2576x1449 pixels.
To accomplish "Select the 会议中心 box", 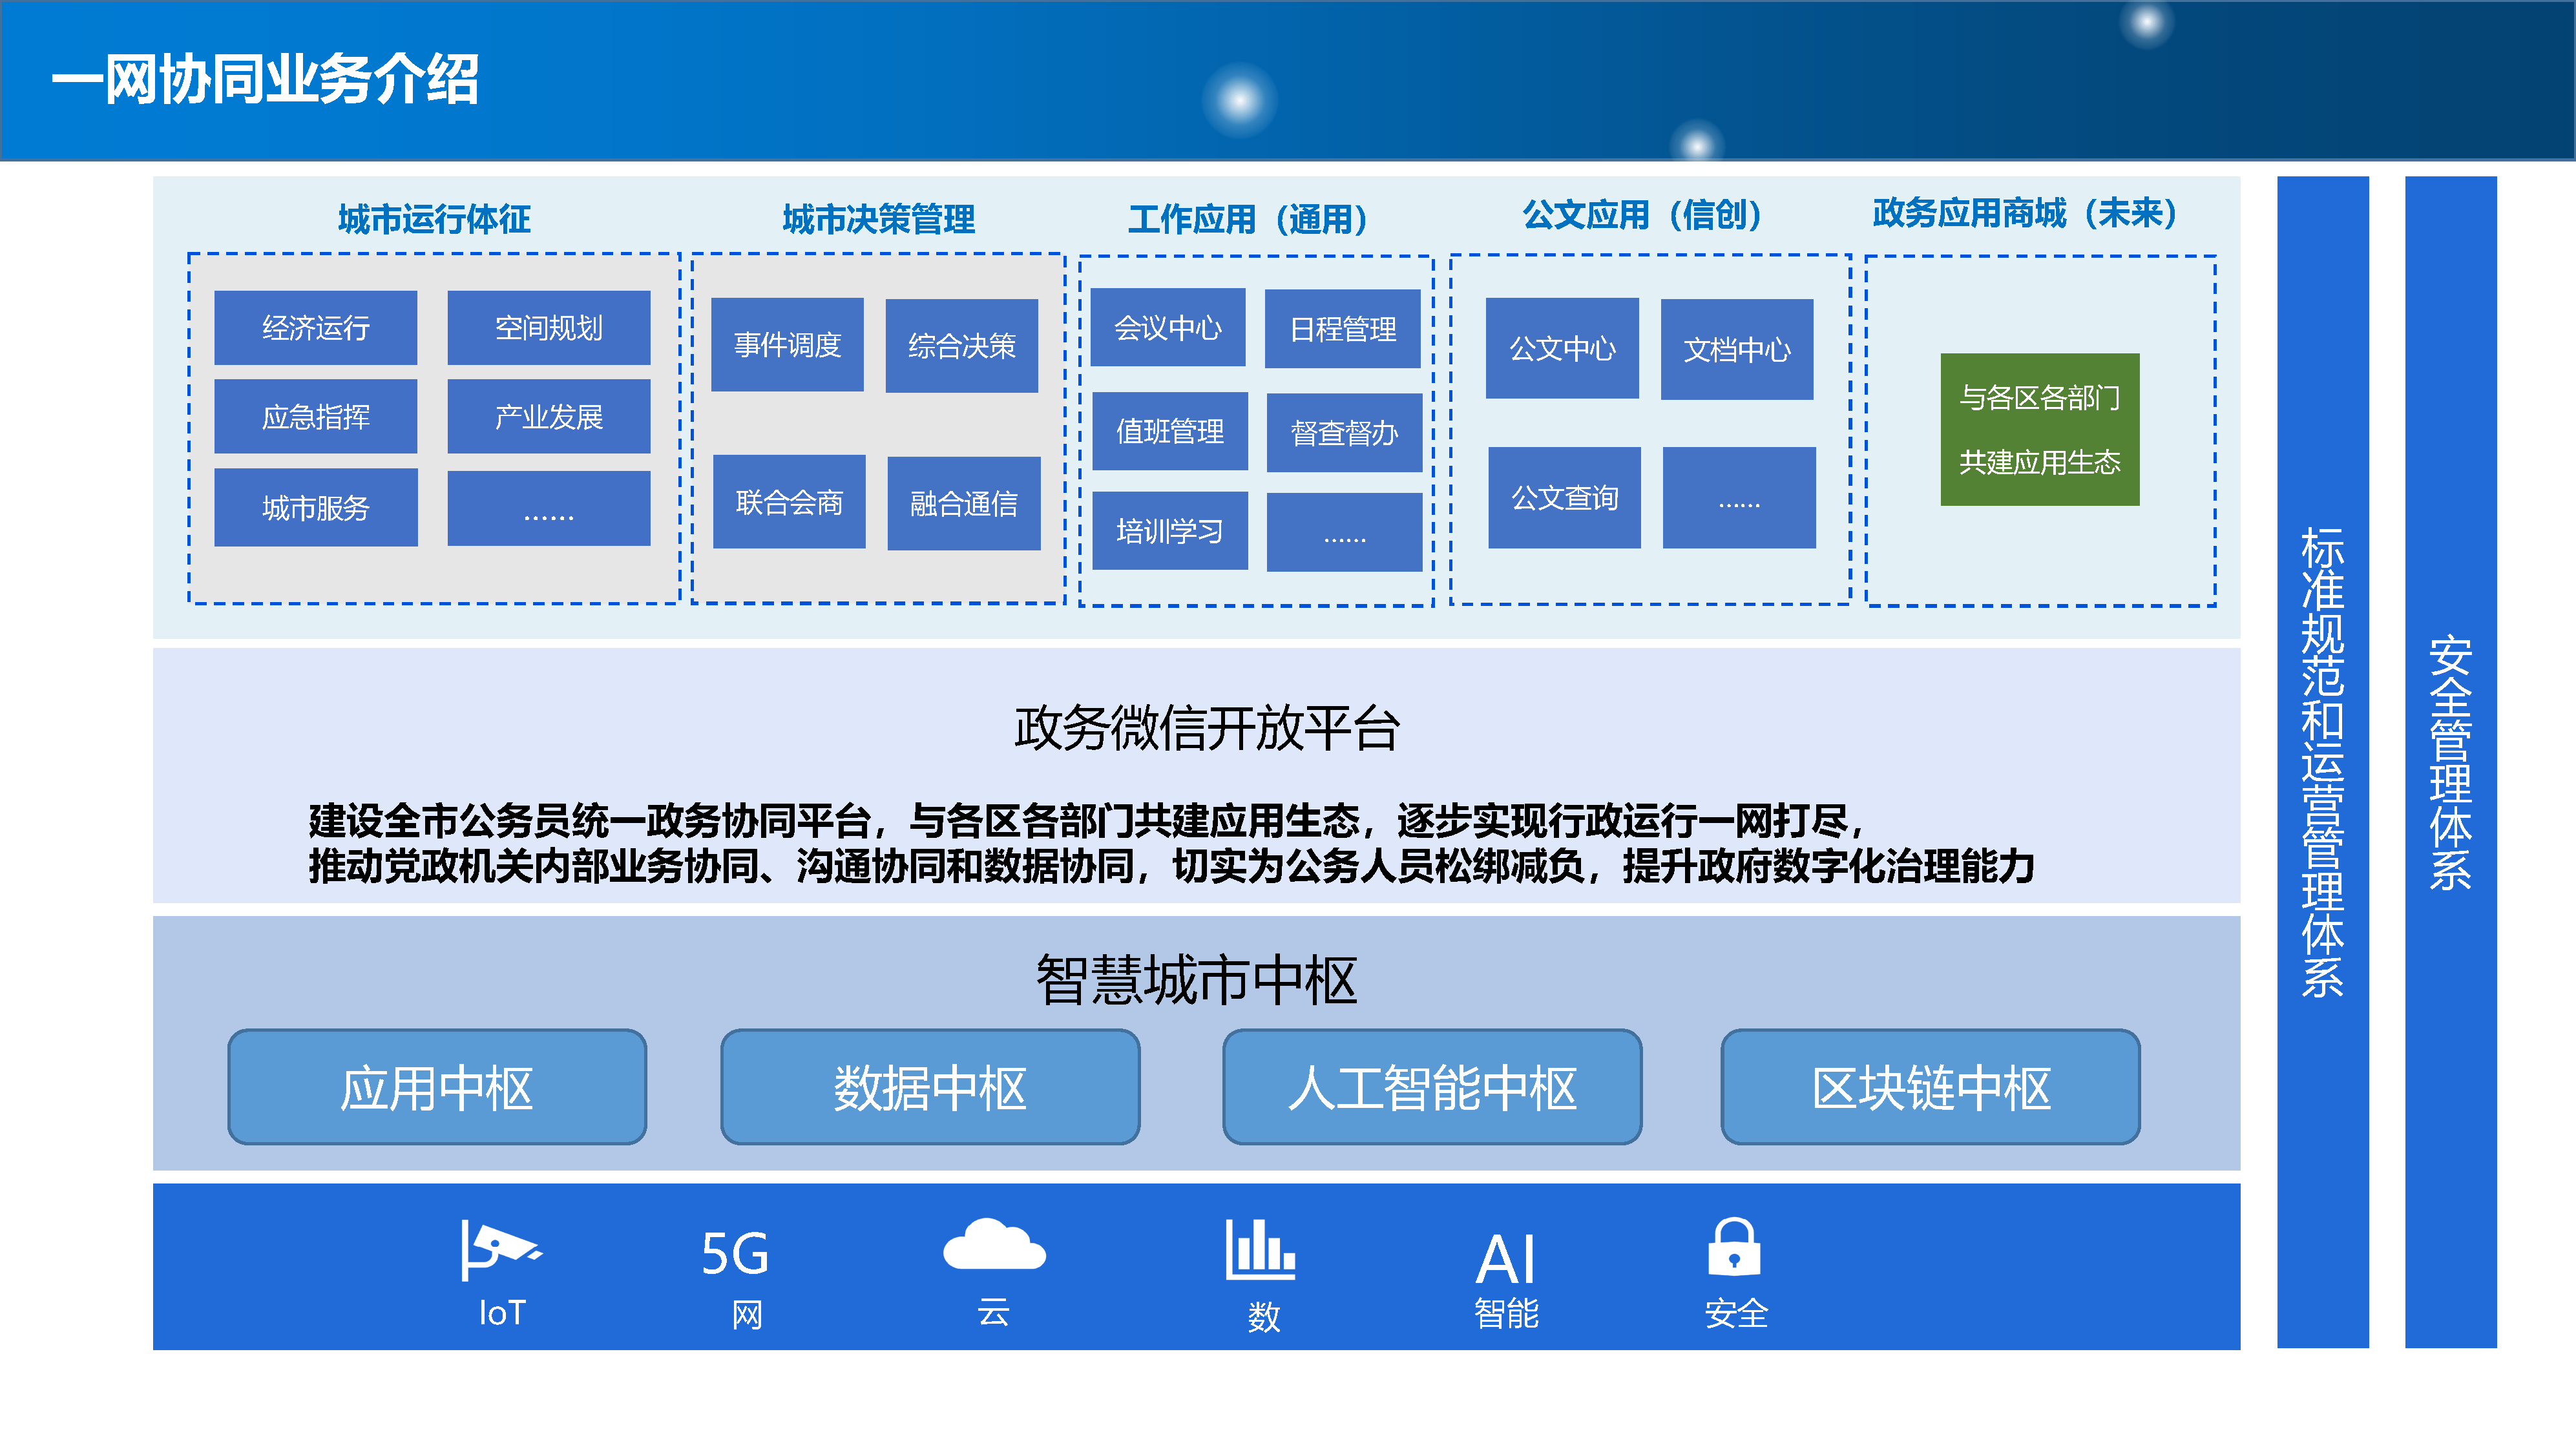I will [x=1167, y=328].
